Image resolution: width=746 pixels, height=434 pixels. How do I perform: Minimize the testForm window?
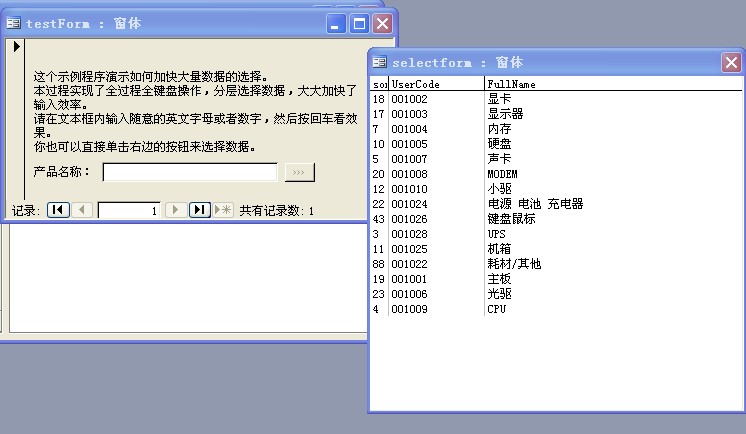(336, 23)
